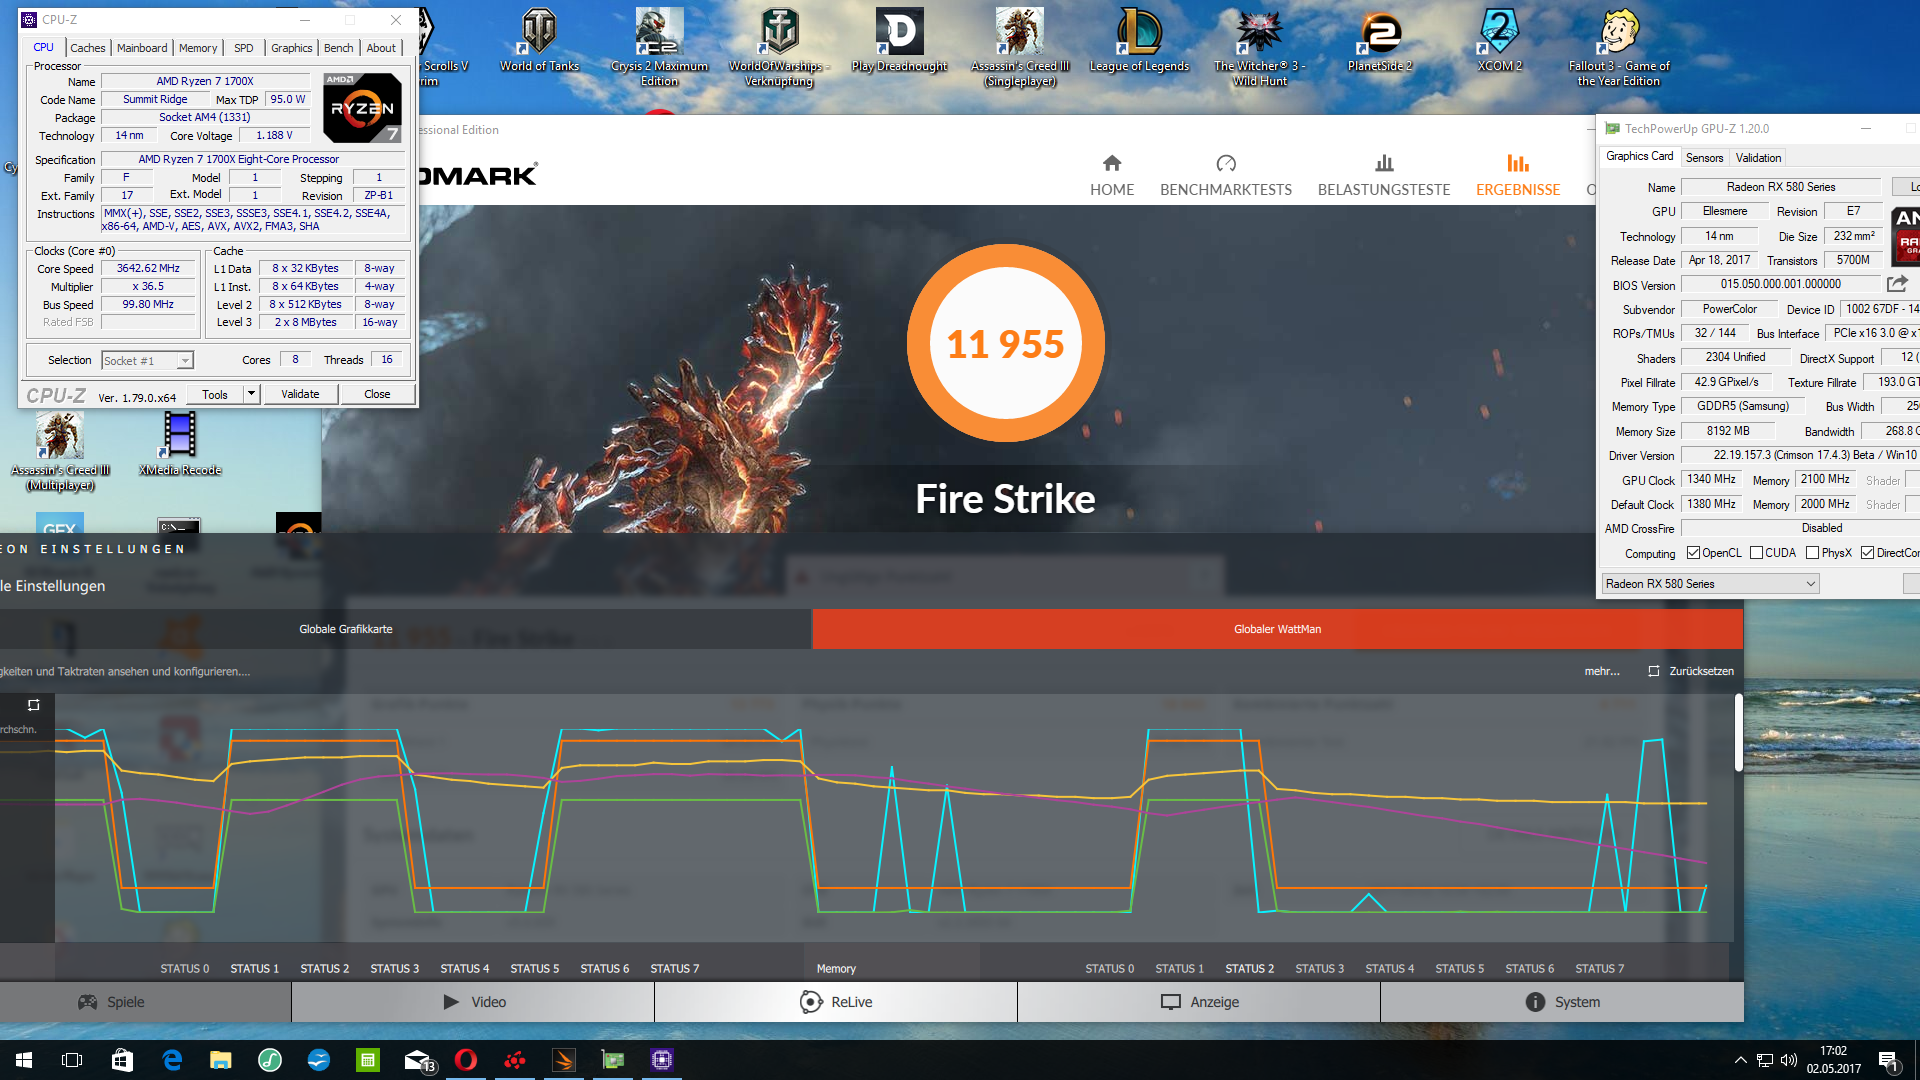Click the GPU-Z BIOS export share icon
Viewport: 1920px width, 1080px height.
[x=1897, y=284]
